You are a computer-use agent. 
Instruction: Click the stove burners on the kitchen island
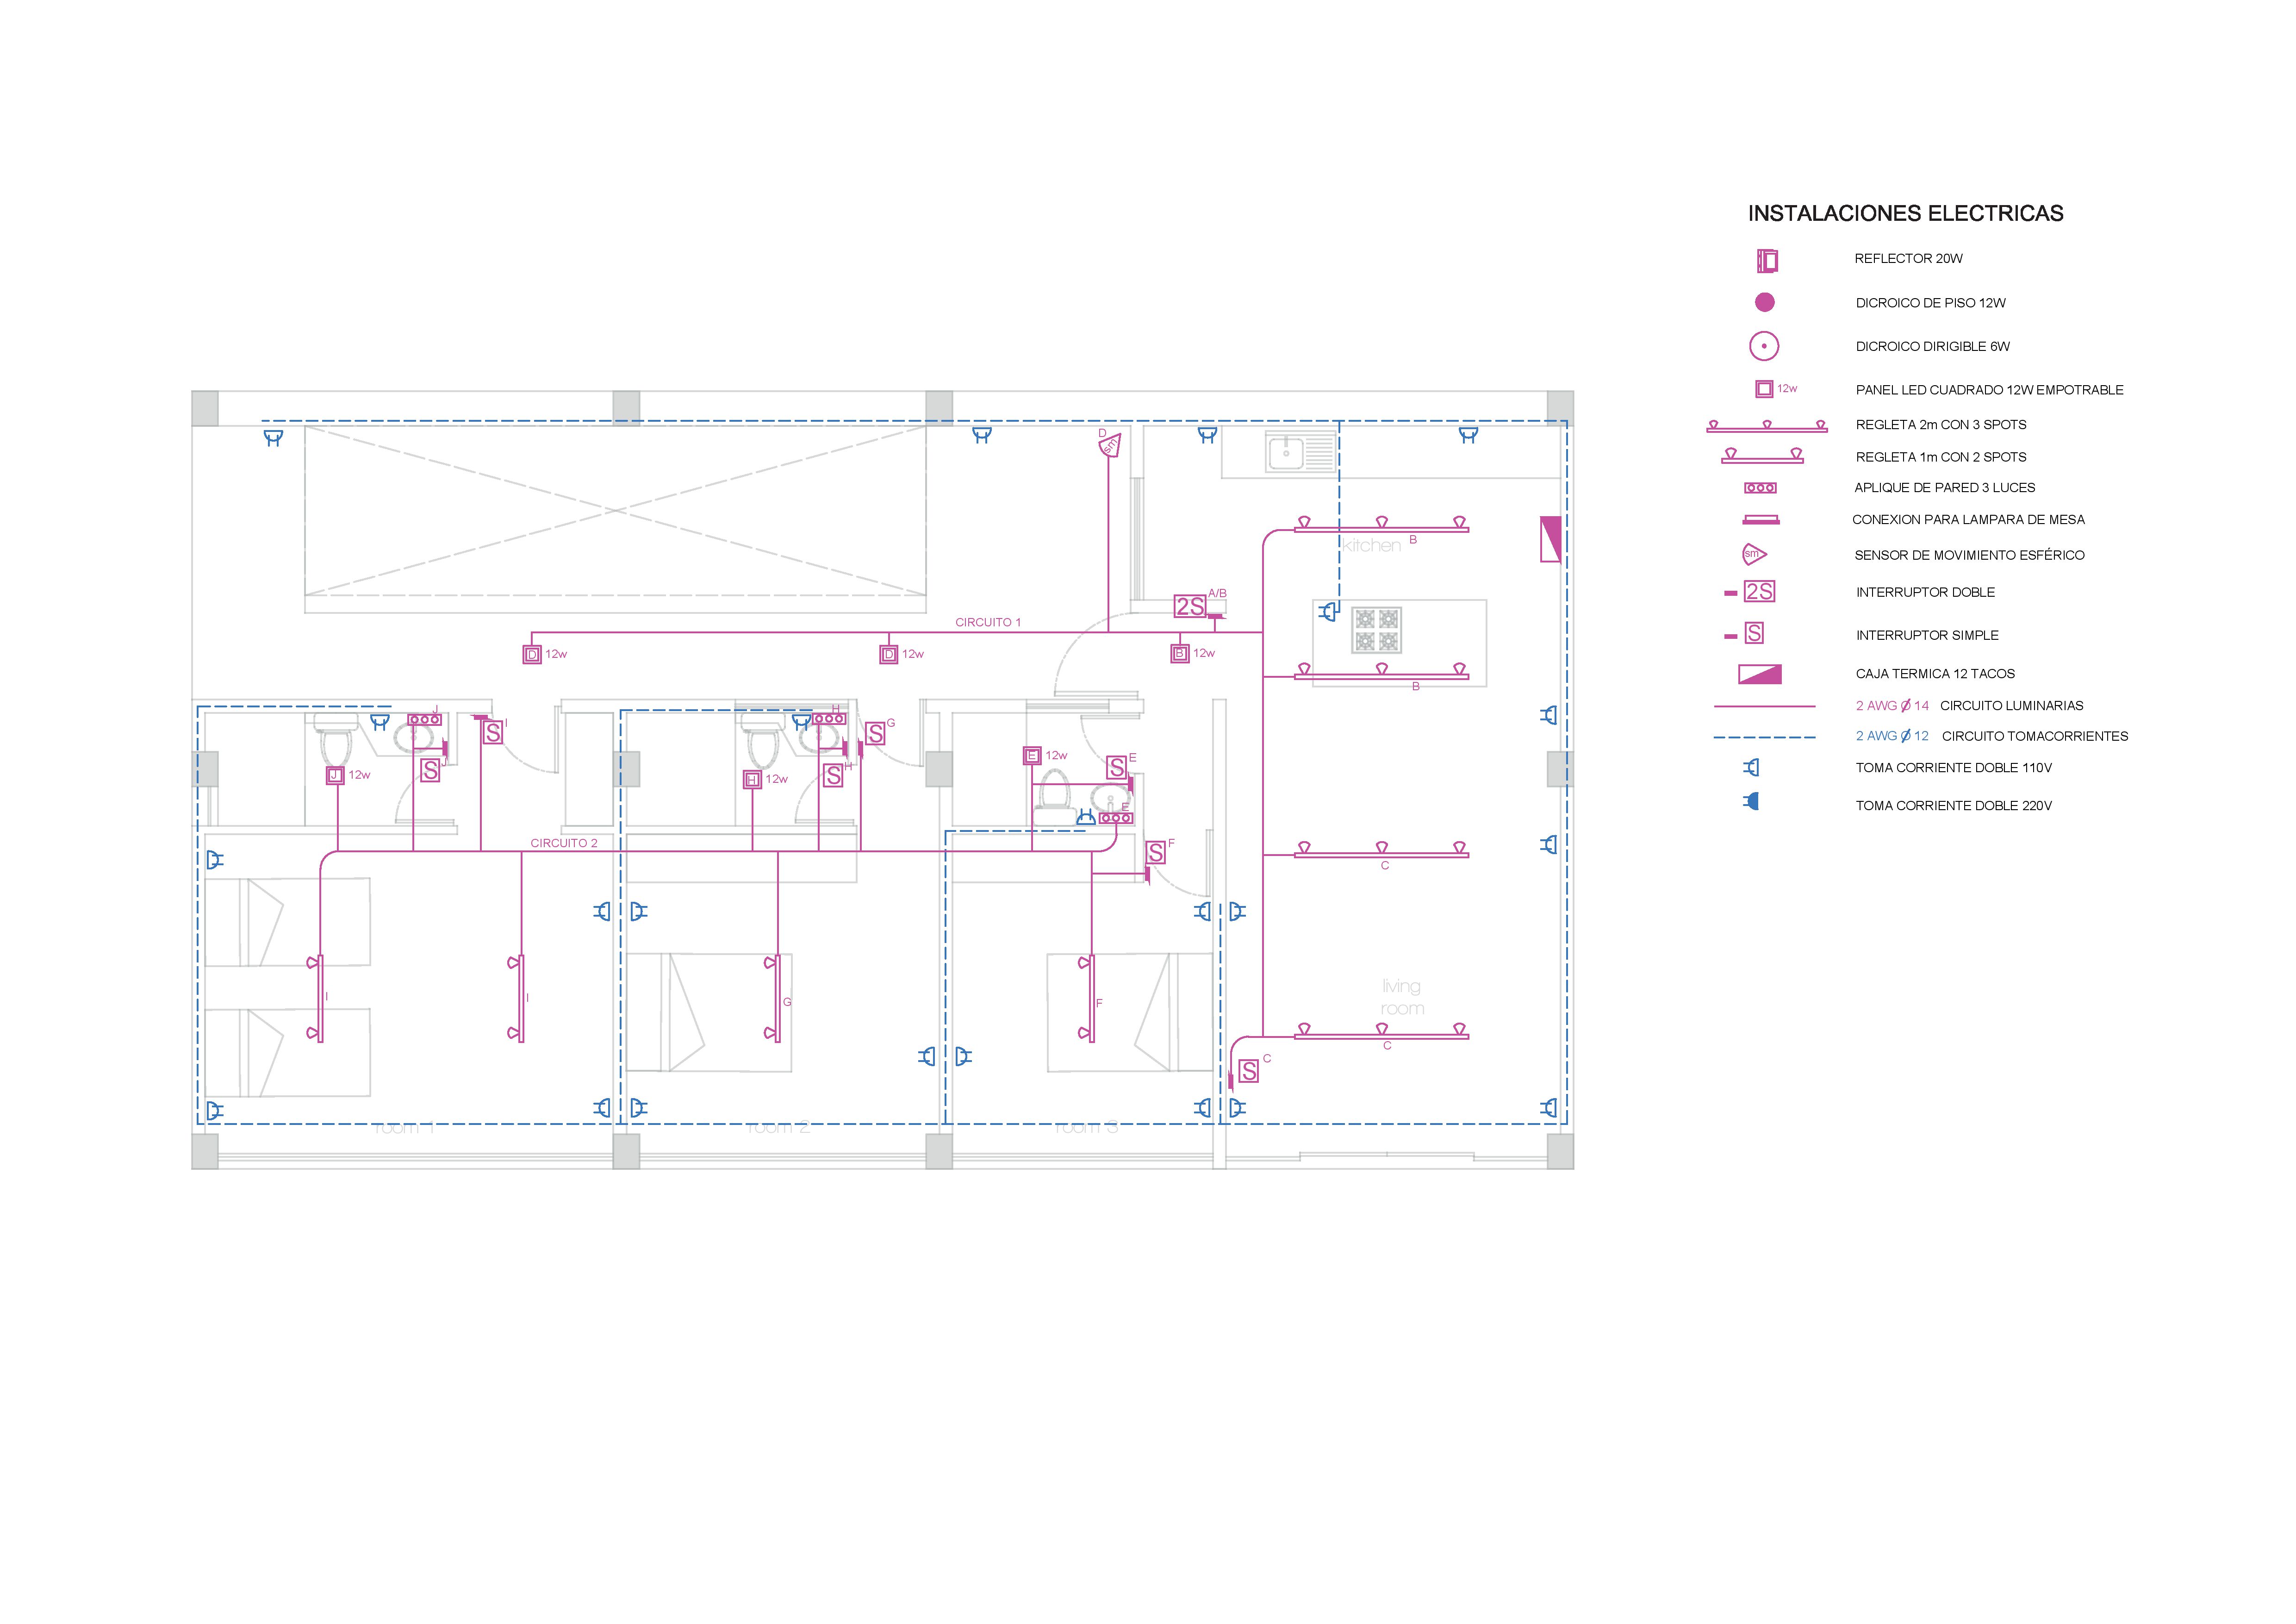pyautogui.click(x=1377, y=630)
